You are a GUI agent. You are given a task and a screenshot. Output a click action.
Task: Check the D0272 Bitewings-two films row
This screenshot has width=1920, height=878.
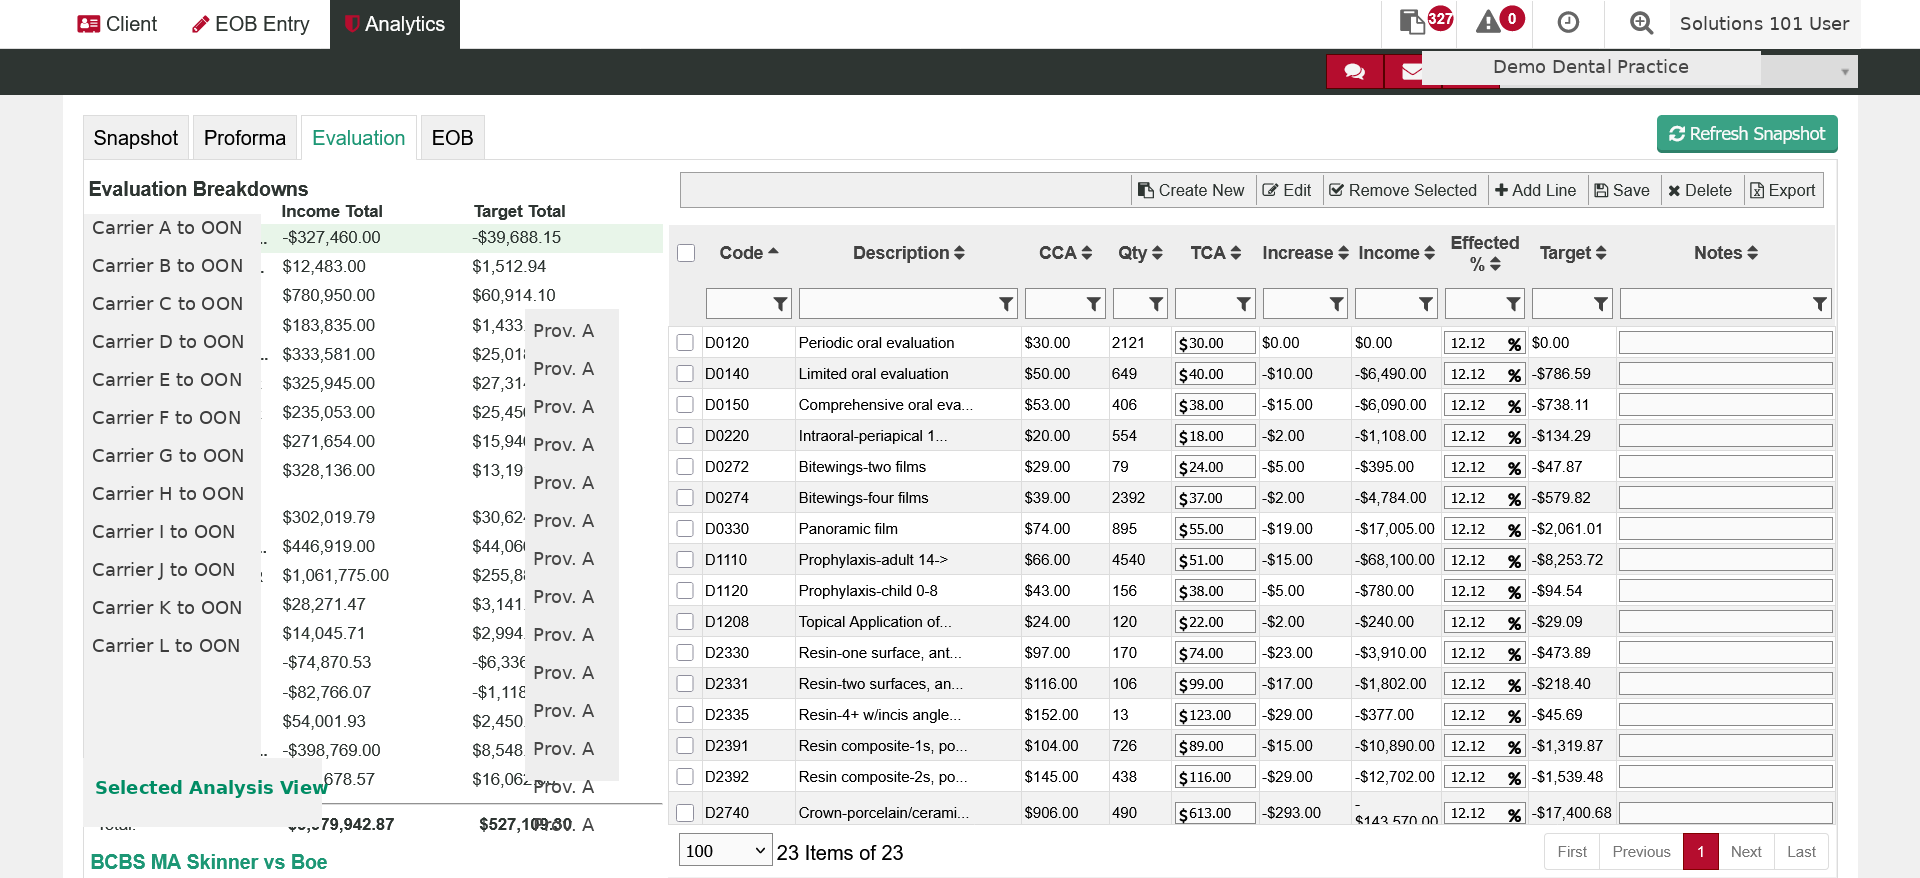click(x=685, y=467)
